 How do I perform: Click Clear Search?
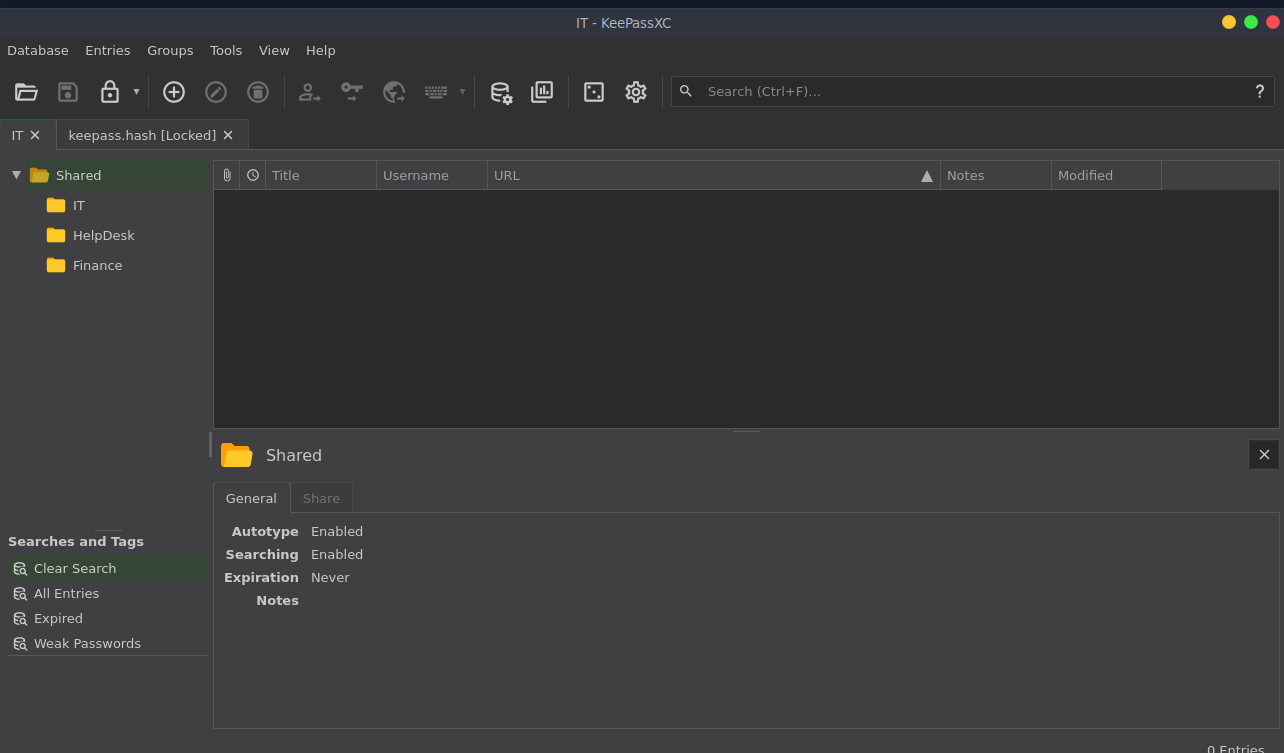coord(108,568)
